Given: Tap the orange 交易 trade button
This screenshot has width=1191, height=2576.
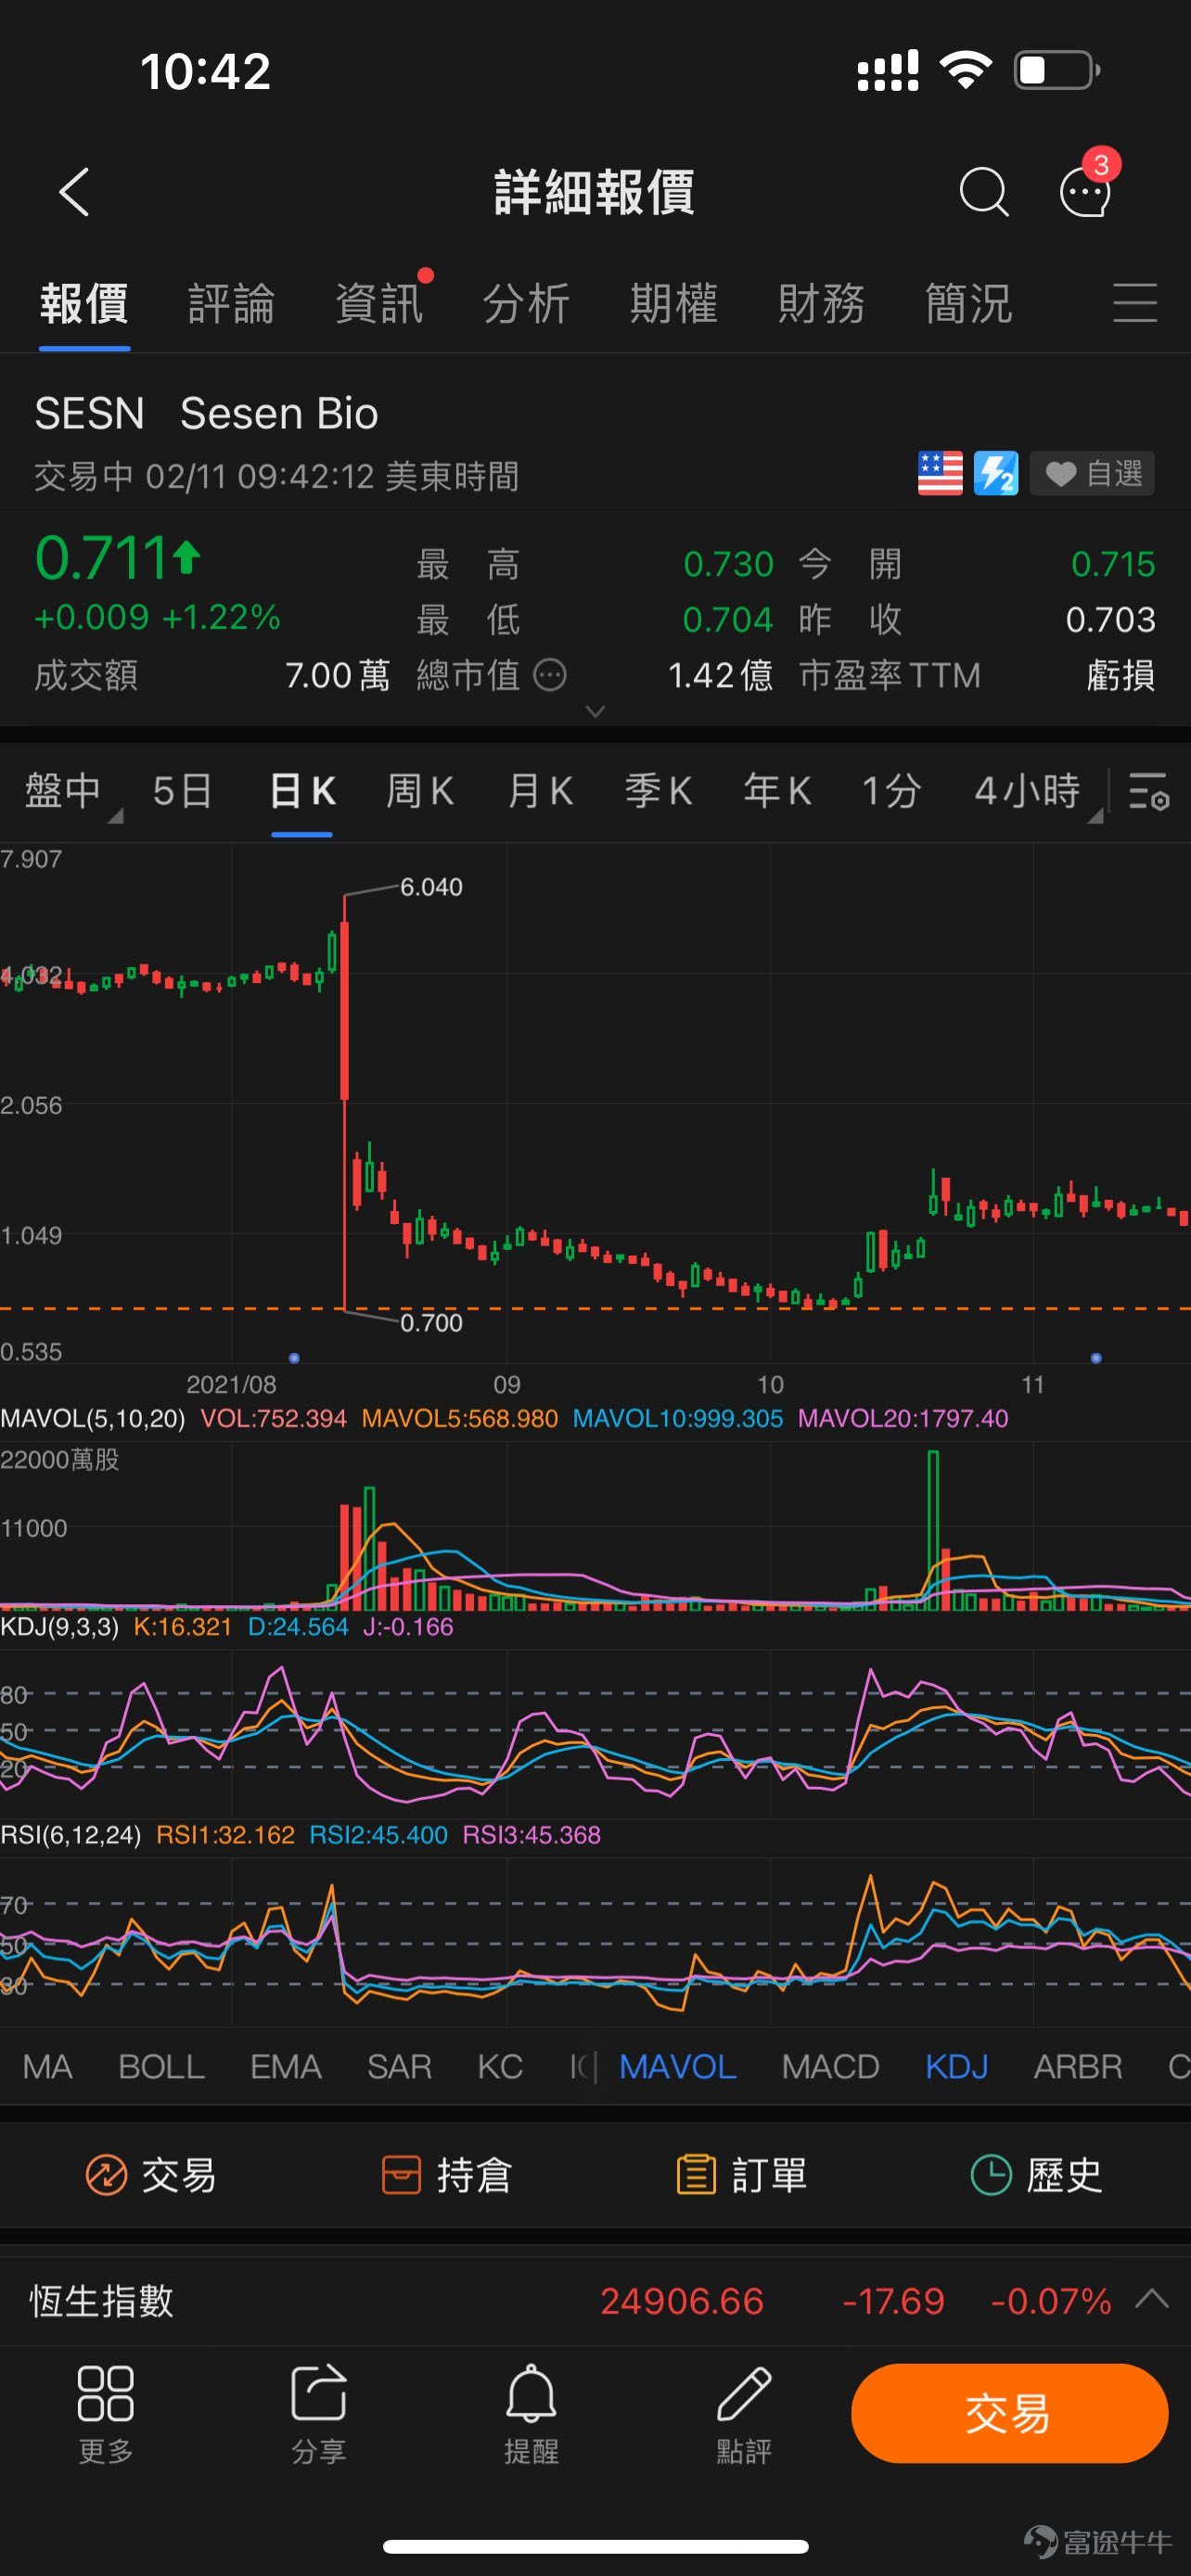Looking at the screenshot, I should (x=1009, y=2413).
